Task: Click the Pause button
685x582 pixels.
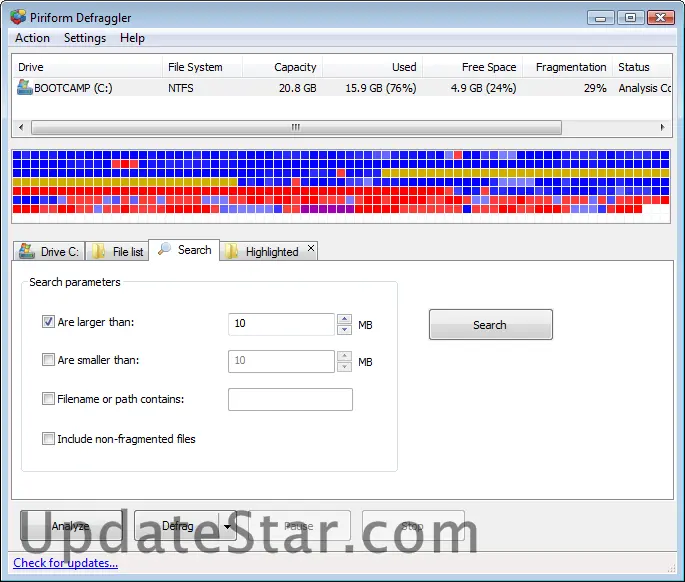Action: (299, 526)
